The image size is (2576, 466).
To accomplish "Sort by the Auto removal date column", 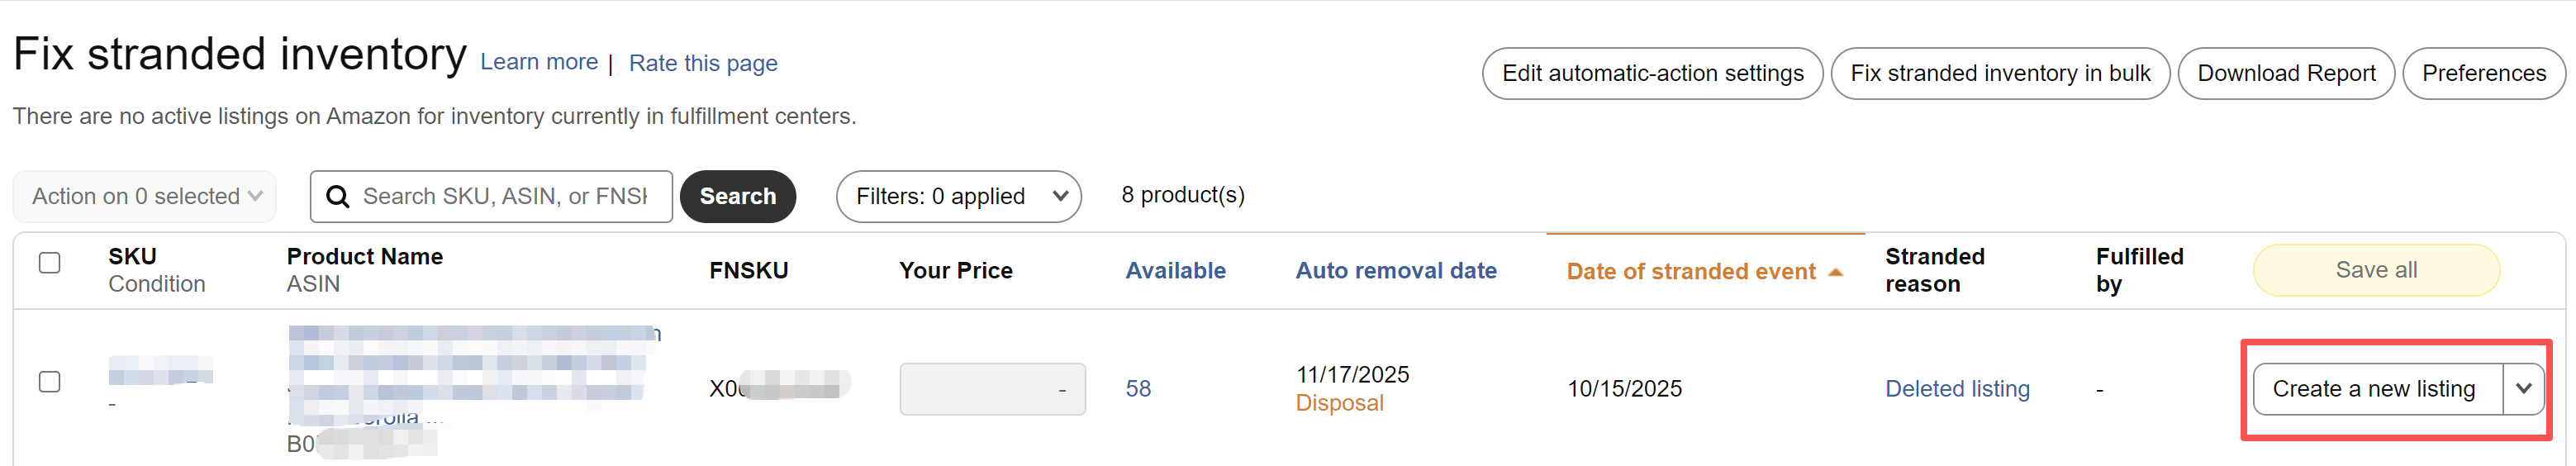I will (x=1395, y=271).
